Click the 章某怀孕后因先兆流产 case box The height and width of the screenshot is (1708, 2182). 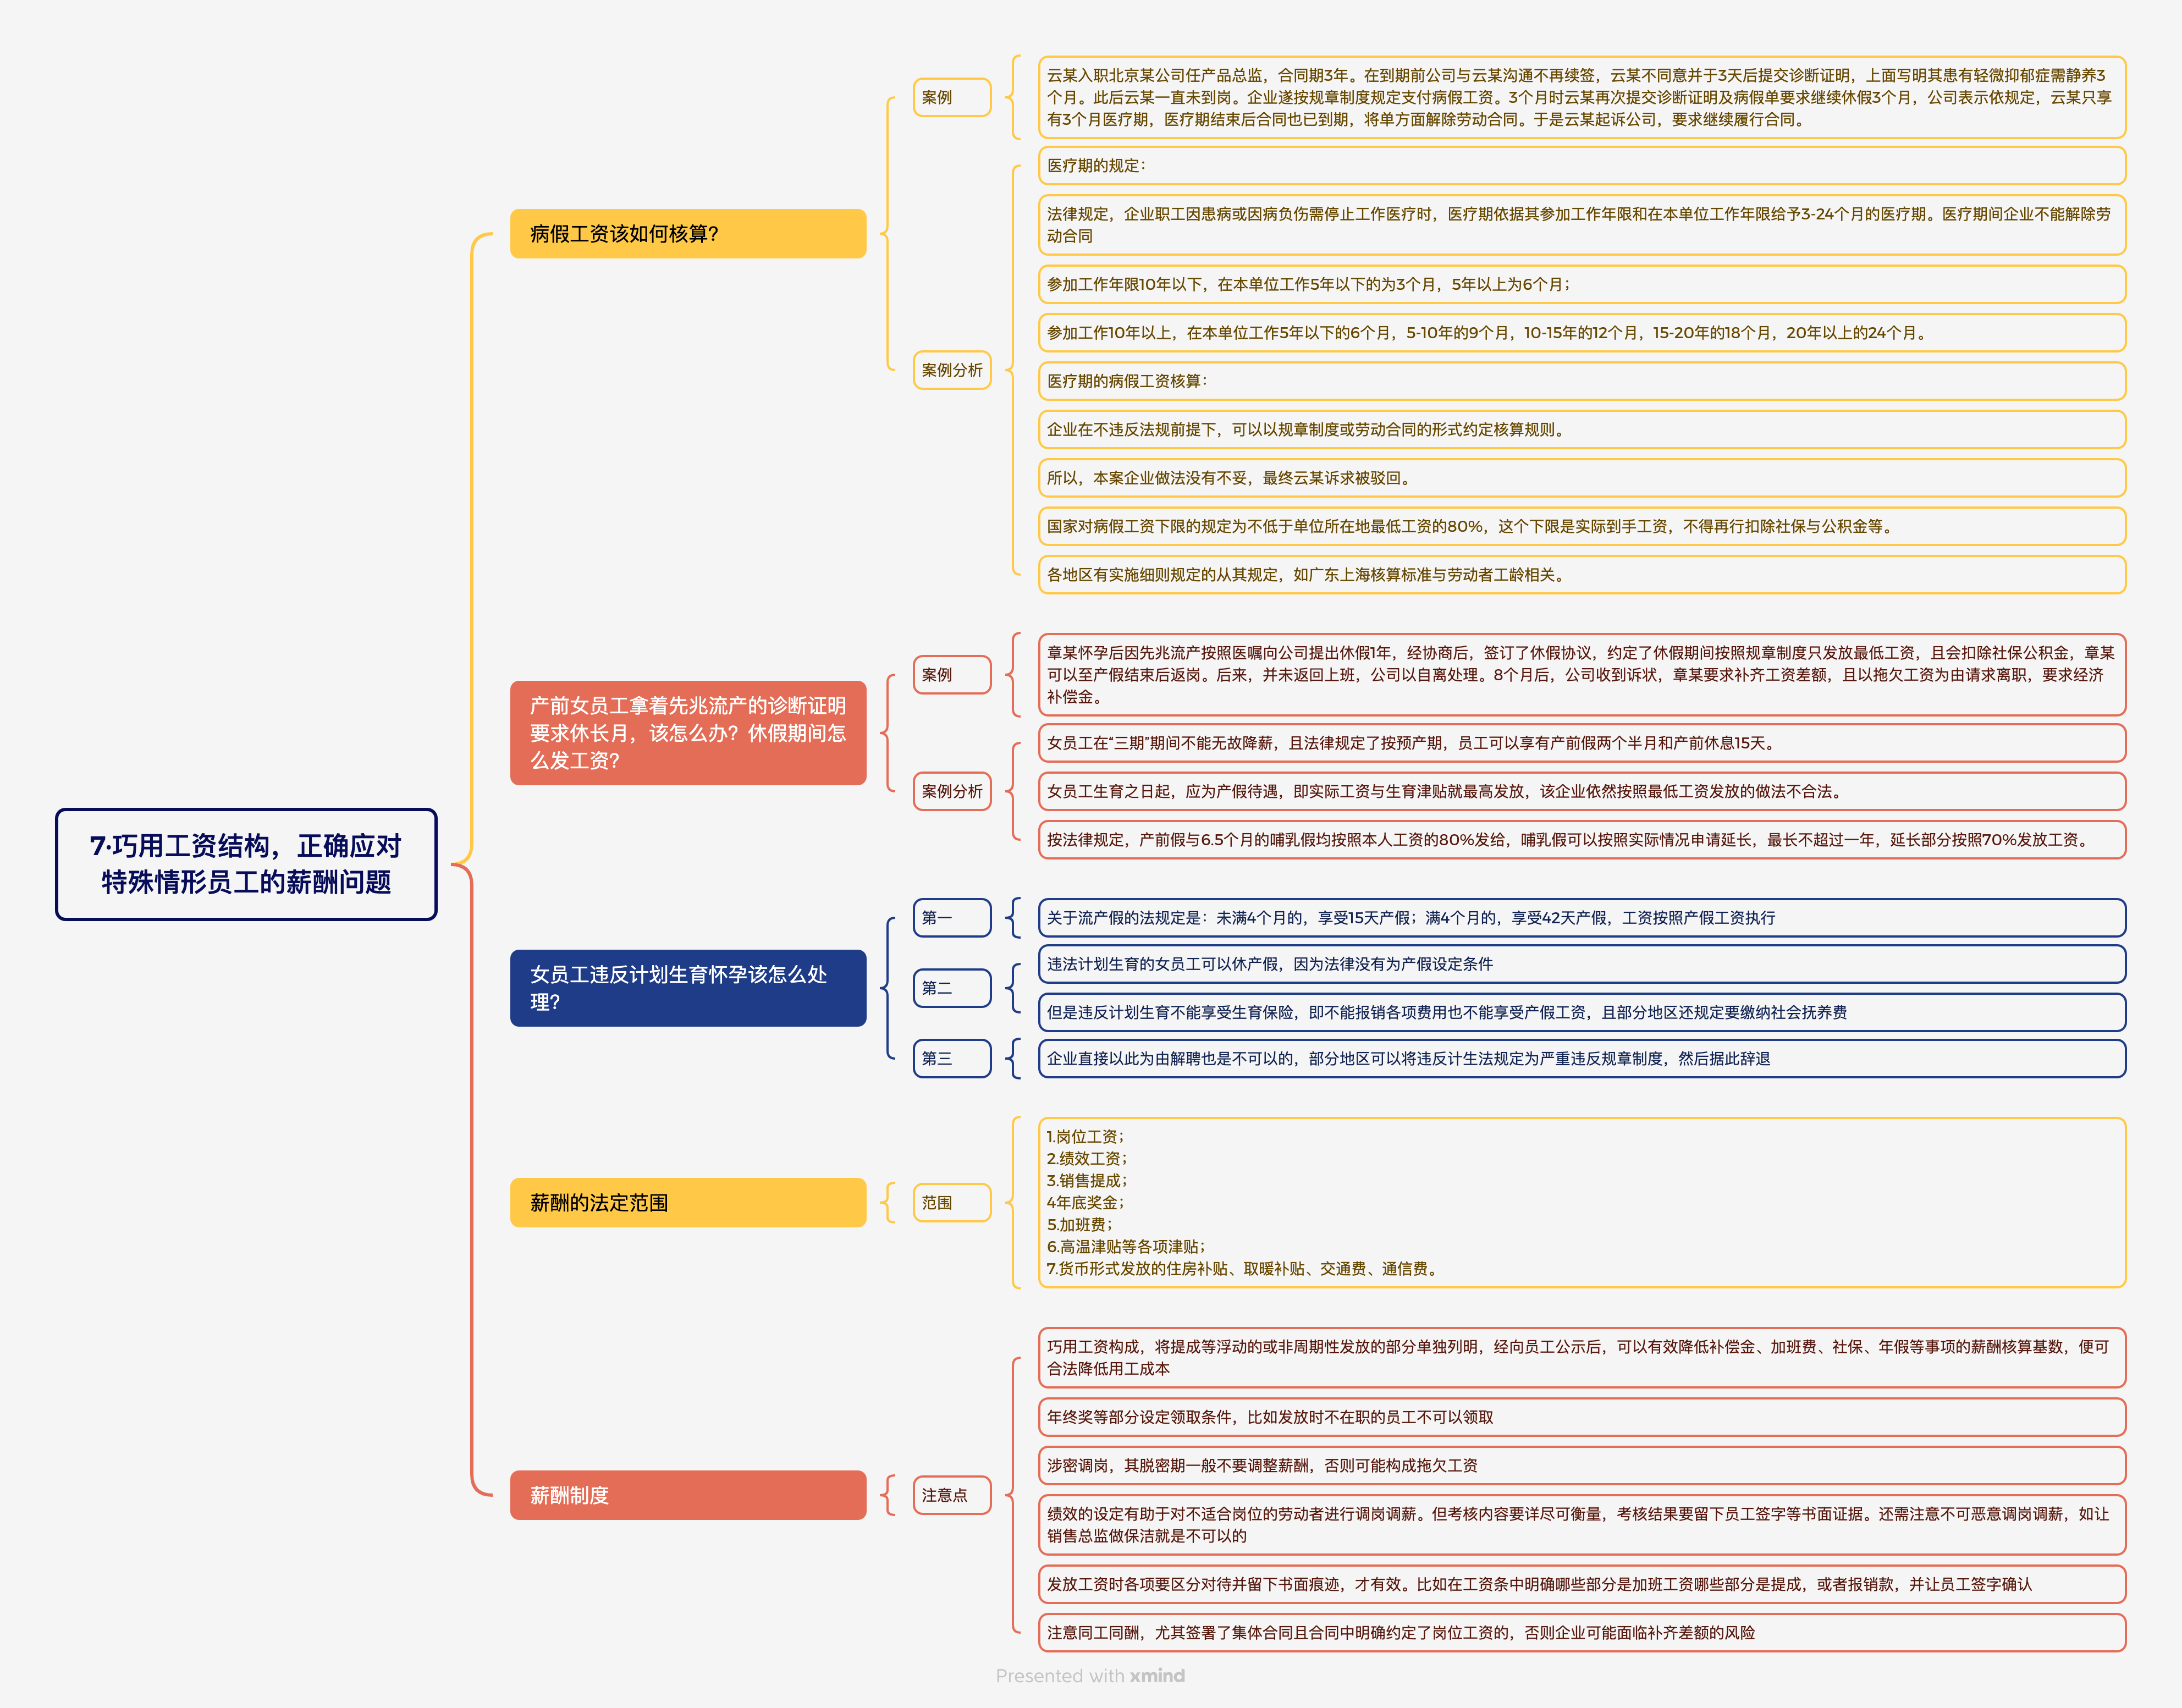(x=1582, y=675)
